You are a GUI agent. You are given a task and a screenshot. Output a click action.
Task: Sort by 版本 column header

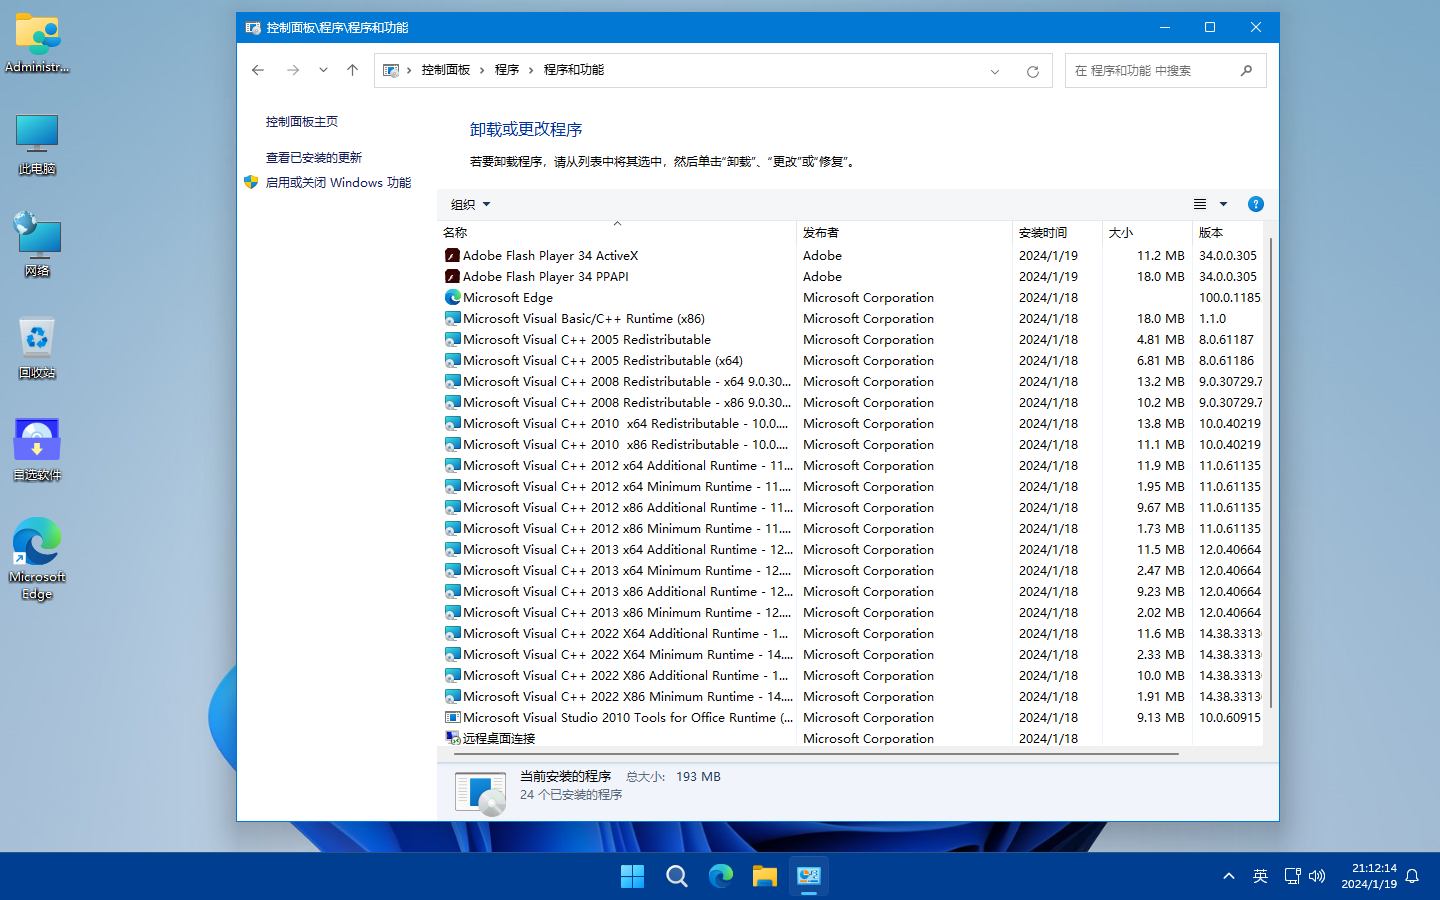point(1228,232)
